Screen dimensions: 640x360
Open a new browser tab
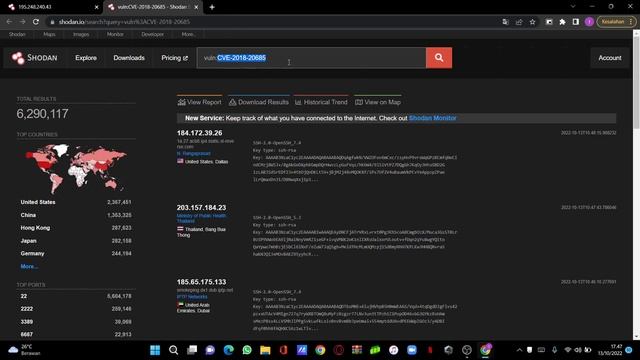point(212,7)
